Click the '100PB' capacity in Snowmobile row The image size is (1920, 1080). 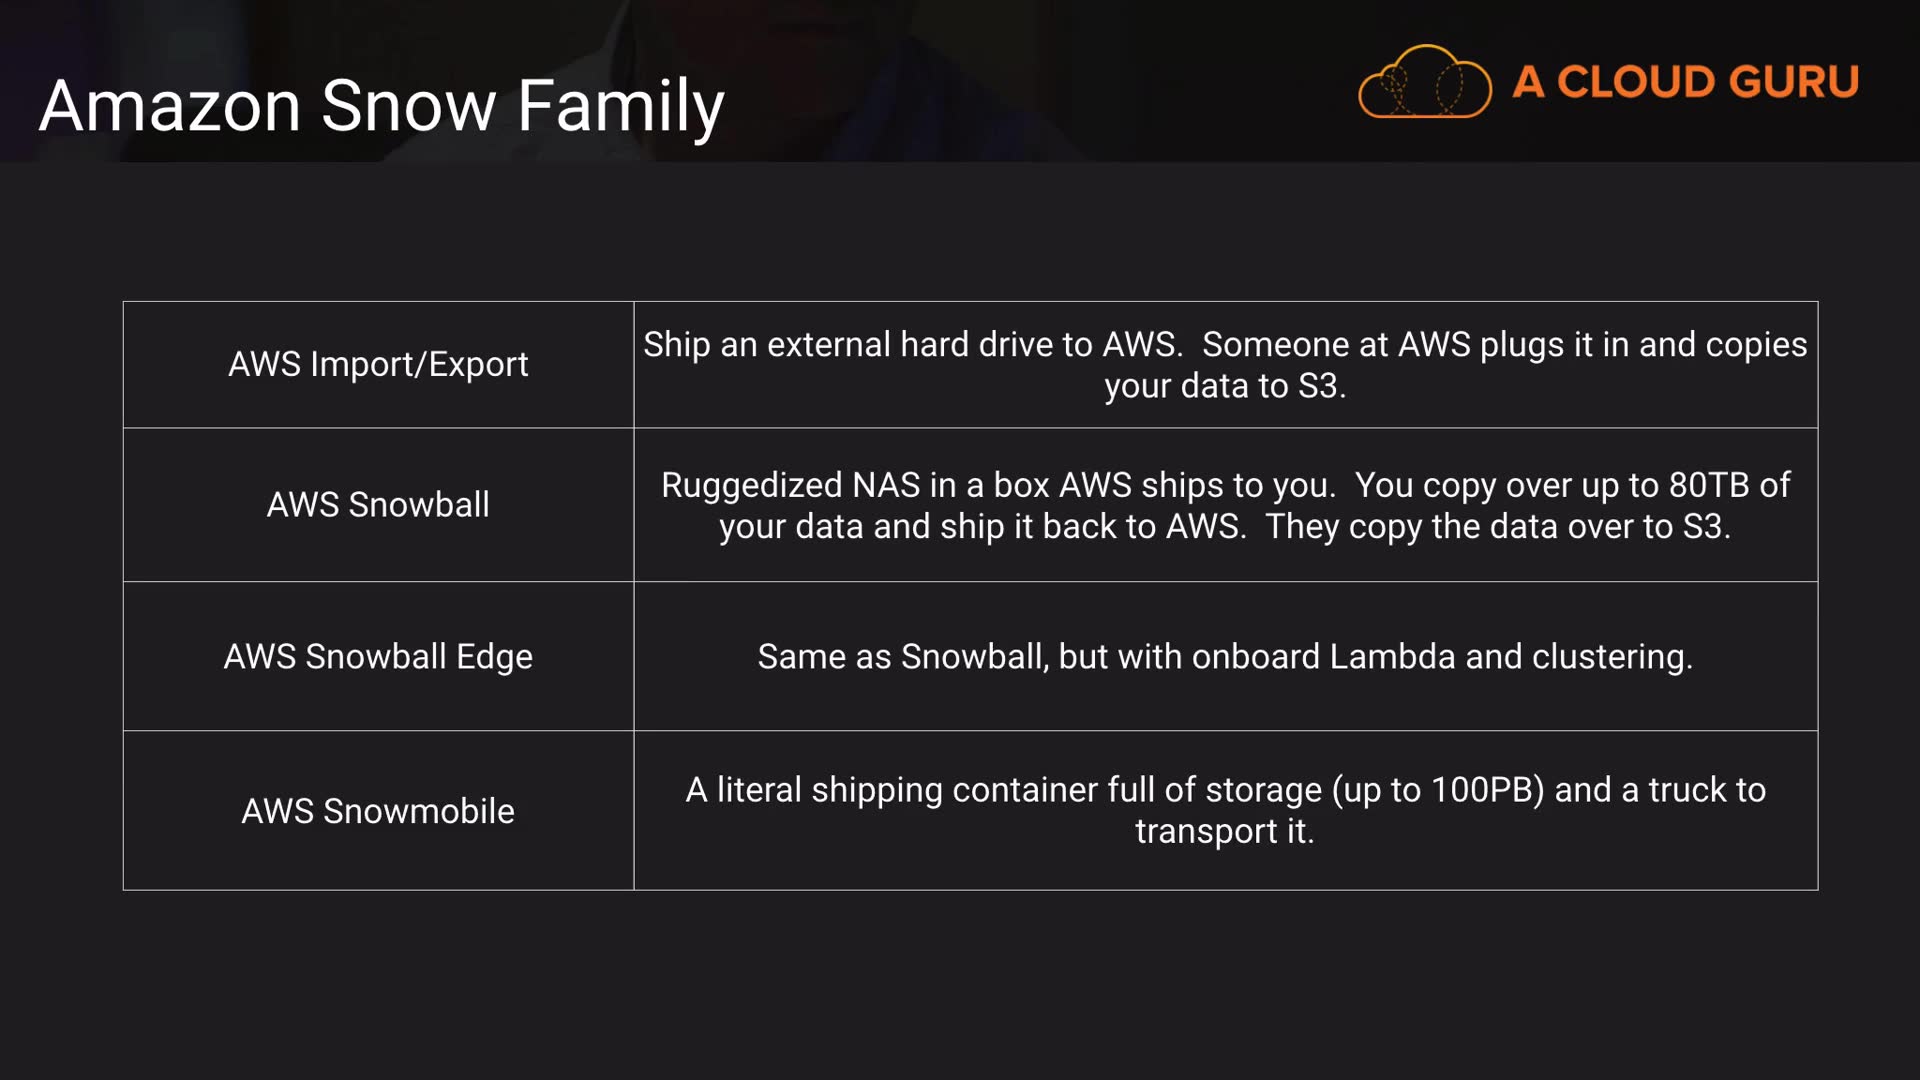click(x=1487, y=790)
